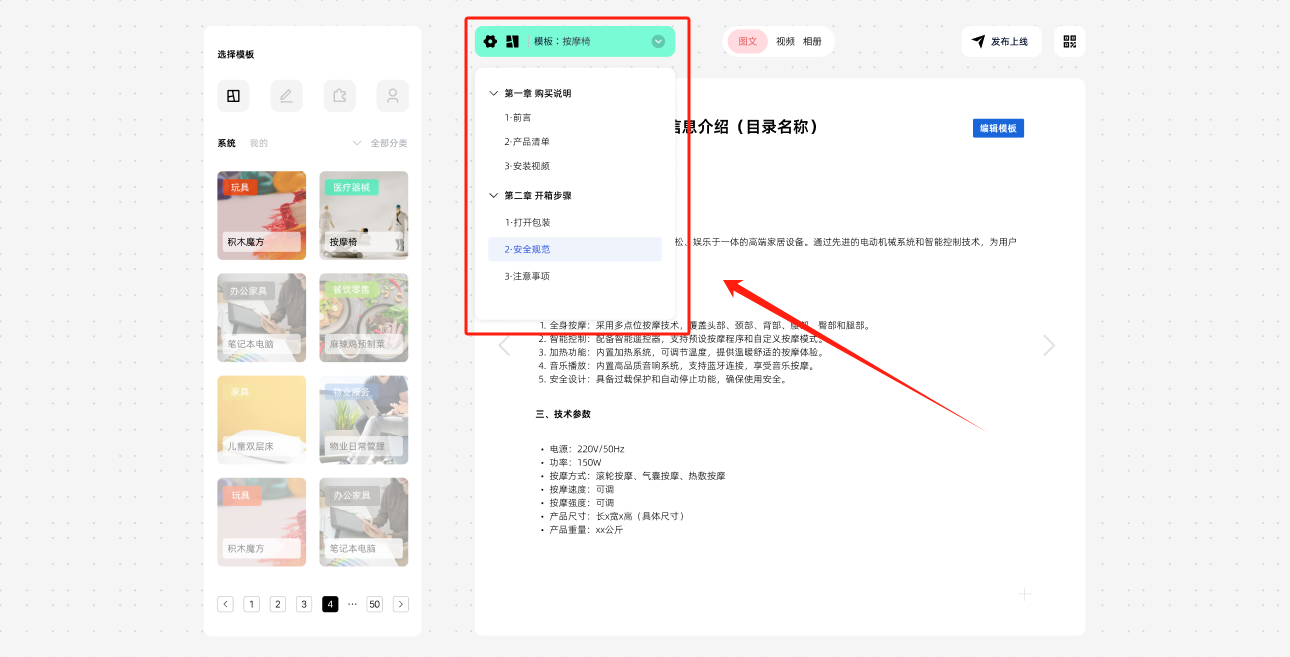Click the 发布上线 publish button
The height and width of the screenshot is (657, 1290).
point(1001,42)
